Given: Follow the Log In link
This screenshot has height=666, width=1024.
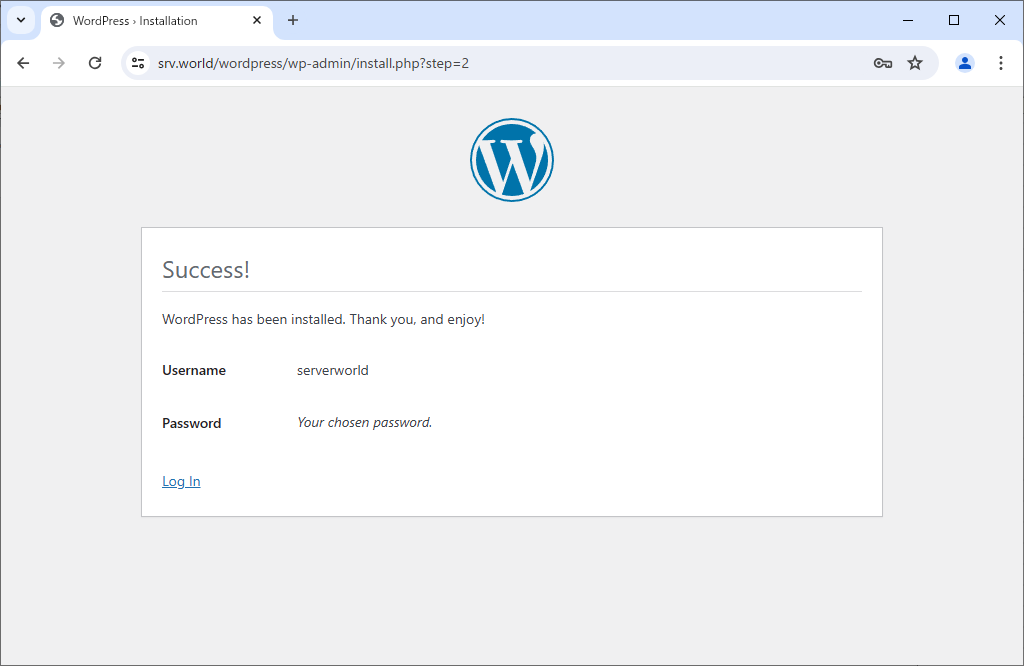Looking at the screenshot, I should pyautogui.click(x=181, y=481).
